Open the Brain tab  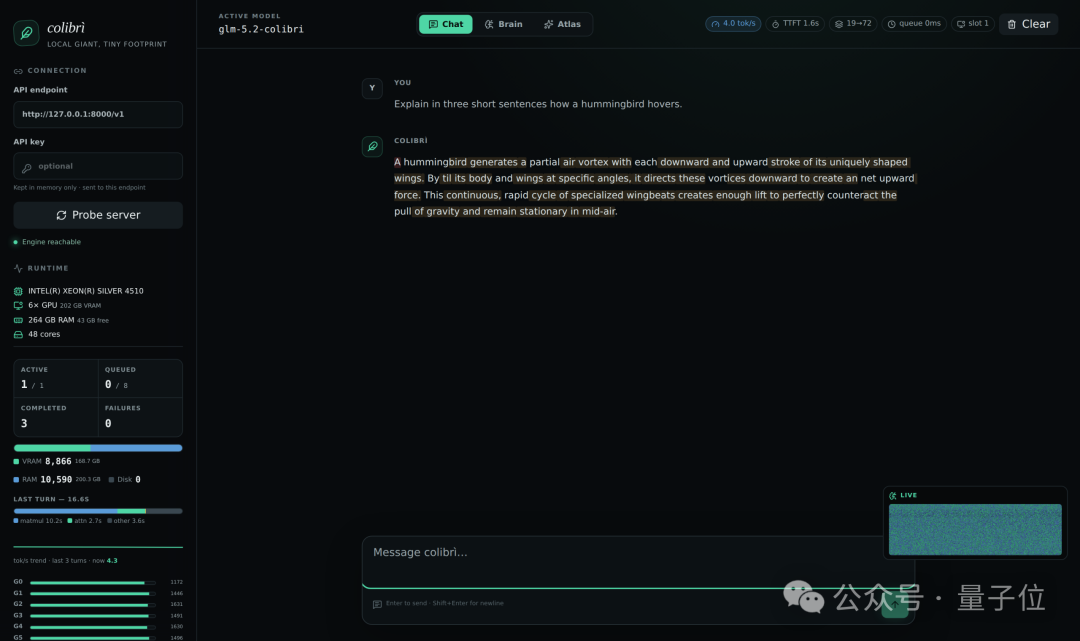[503, 24]
